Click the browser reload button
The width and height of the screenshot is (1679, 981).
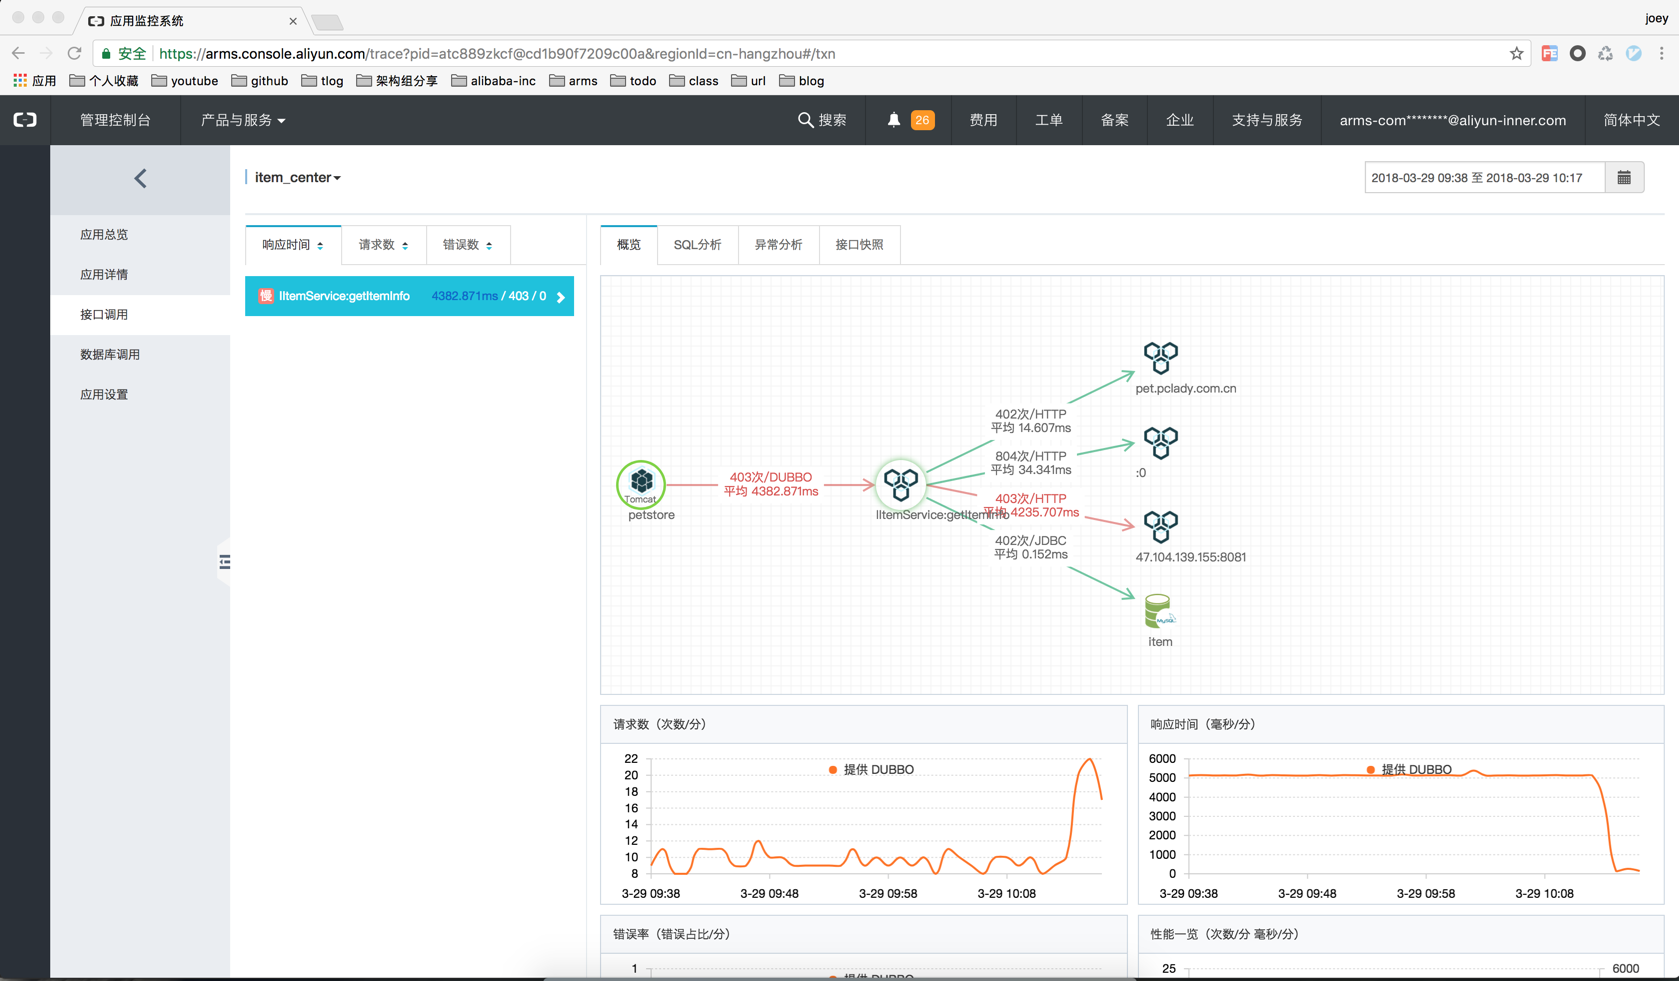point(74,53)
